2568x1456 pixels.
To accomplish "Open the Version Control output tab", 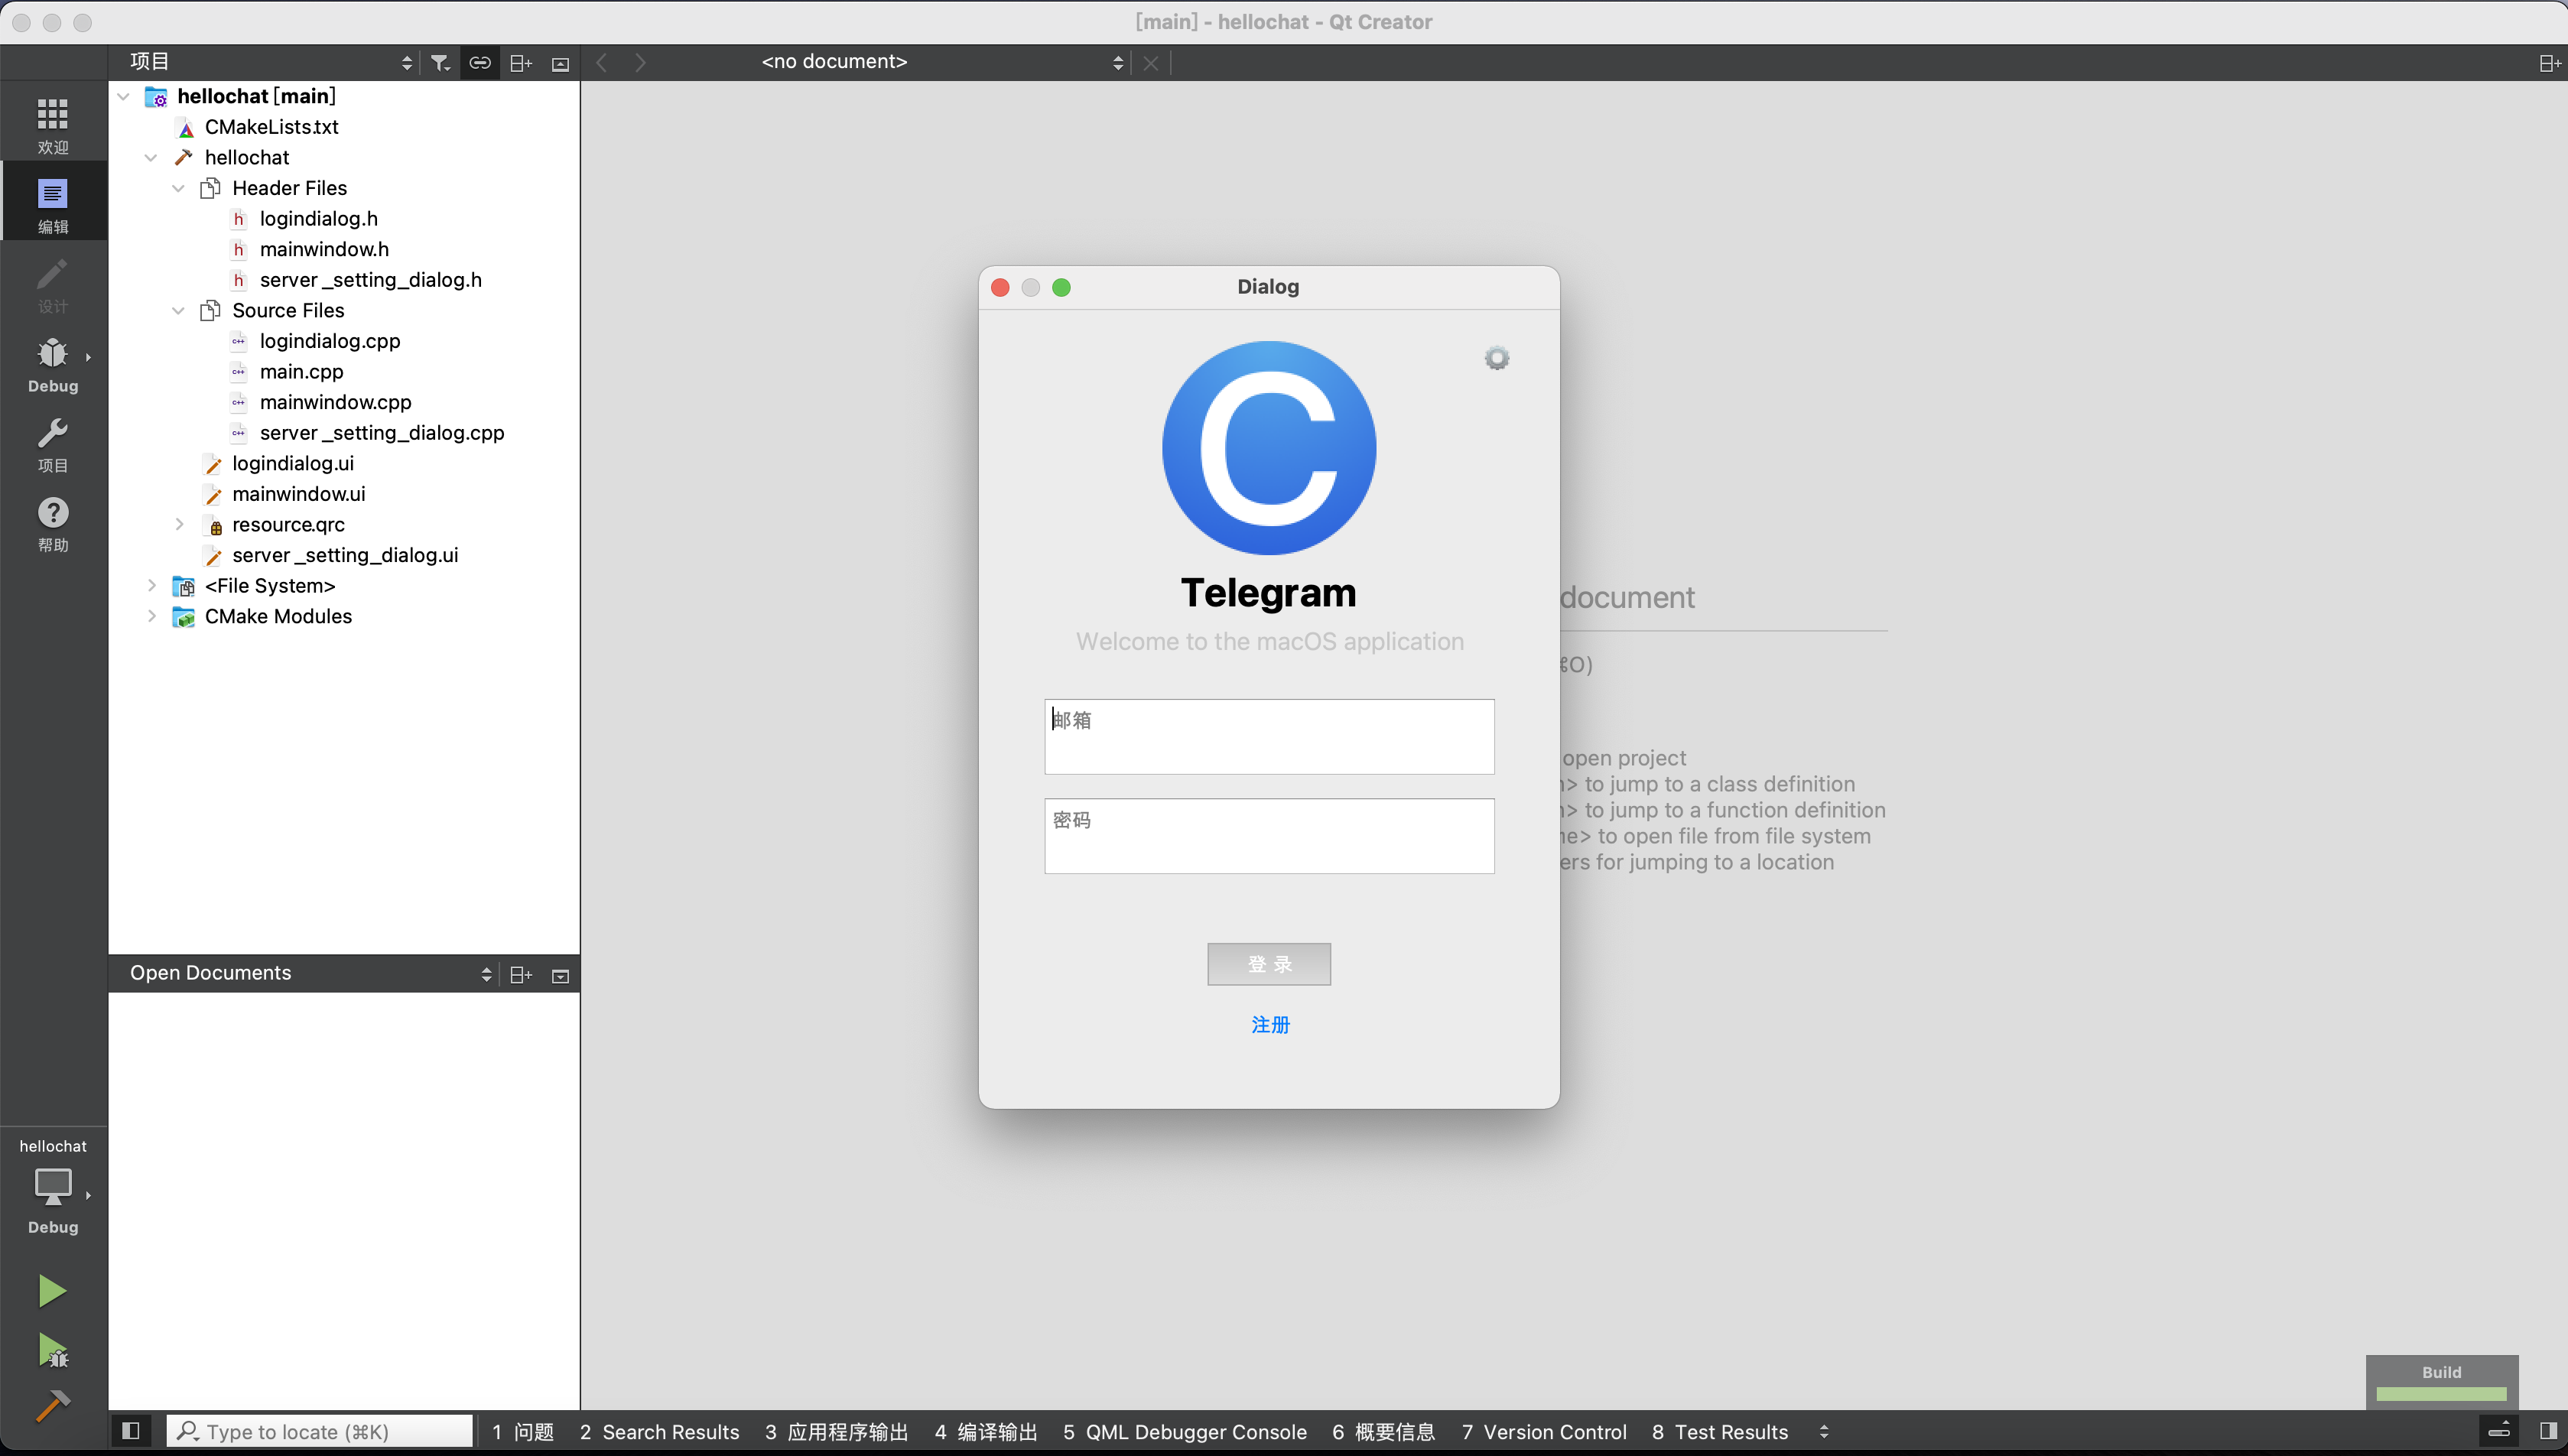I will 1543,1431.
